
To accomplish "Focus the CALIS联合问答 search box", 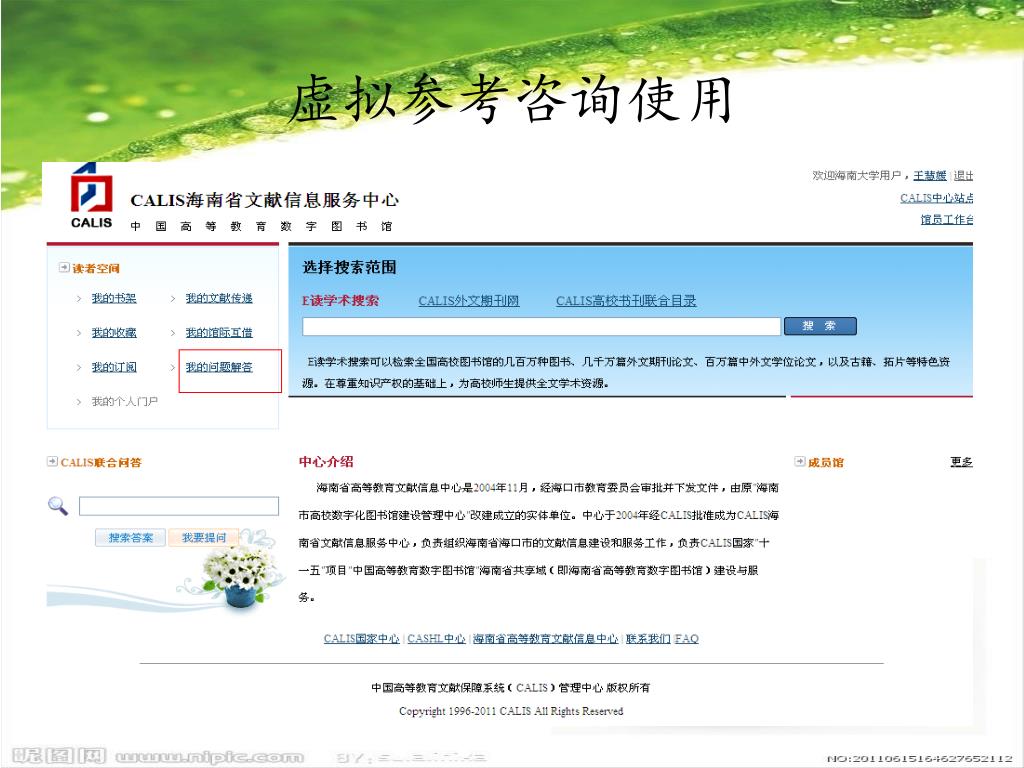I will point(178,506).
